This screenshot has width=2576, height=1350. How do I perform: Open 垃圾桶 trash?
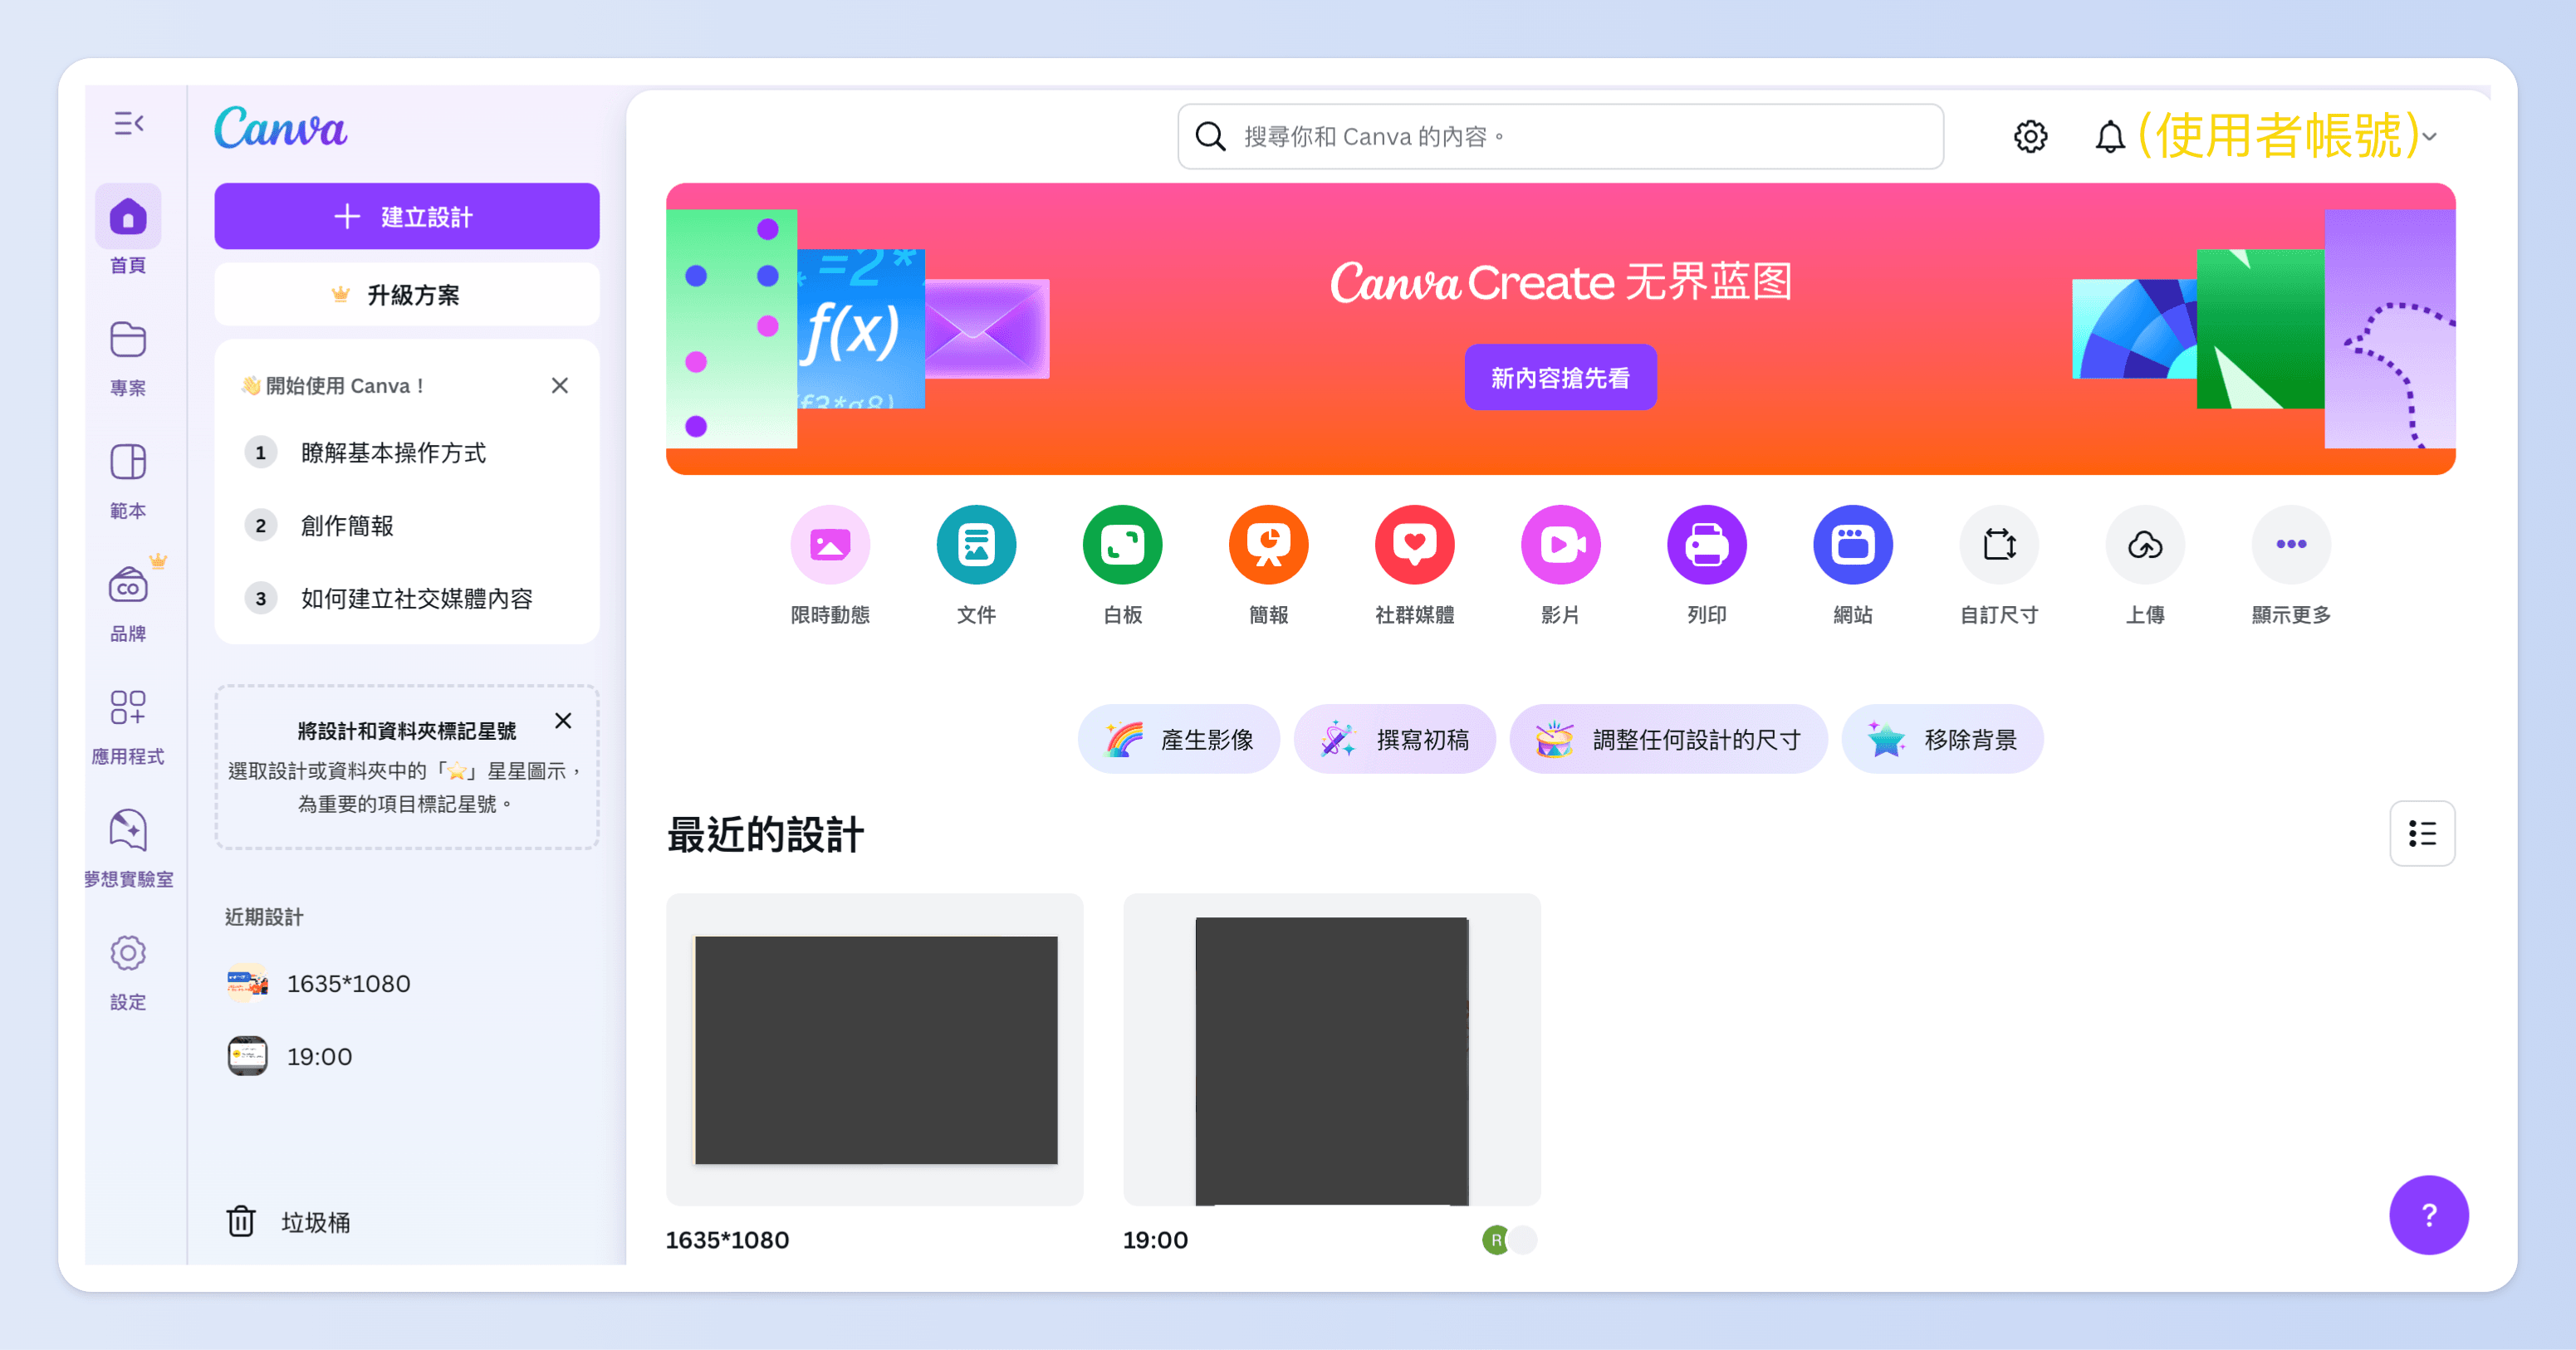(x=288, y=1221)
